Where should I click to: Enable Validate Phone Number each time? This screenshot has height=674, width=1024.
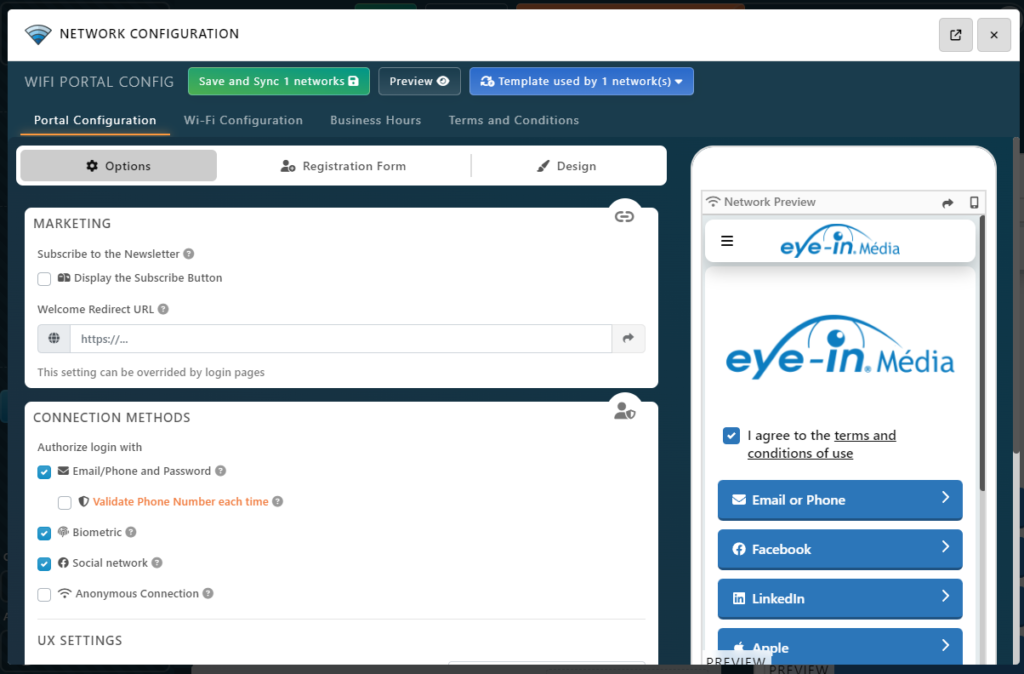[x=65, y=502]
